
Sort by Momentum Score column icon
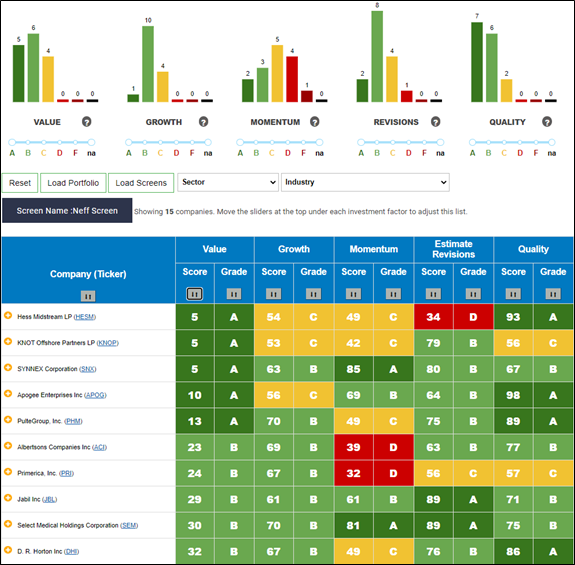click(353, 294)
